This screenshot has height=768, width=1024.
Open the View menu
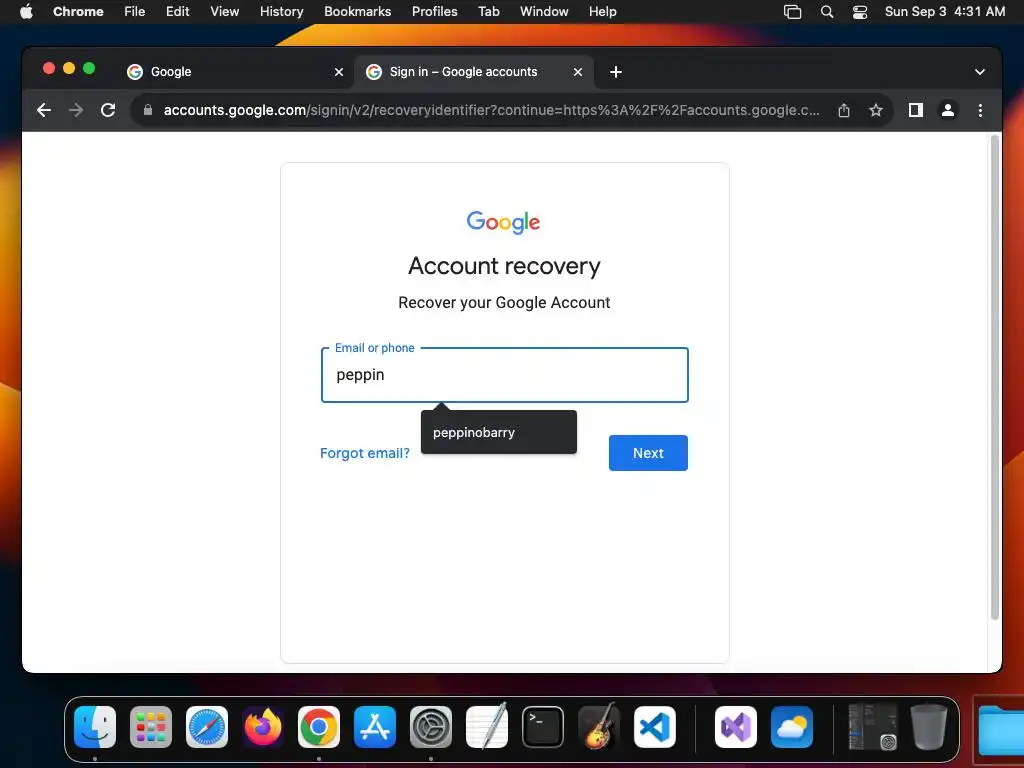pyautogui.click(x=225, y=12)
